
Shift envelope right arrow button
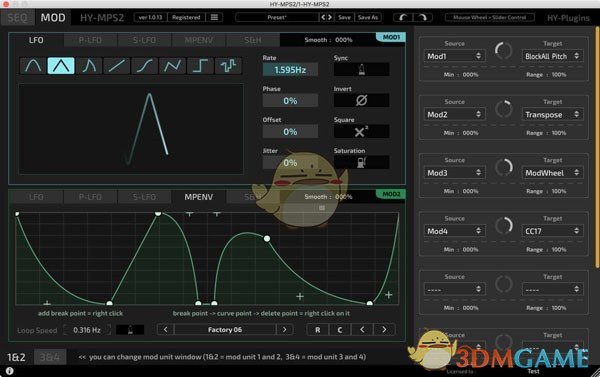(x=384, y=330)
